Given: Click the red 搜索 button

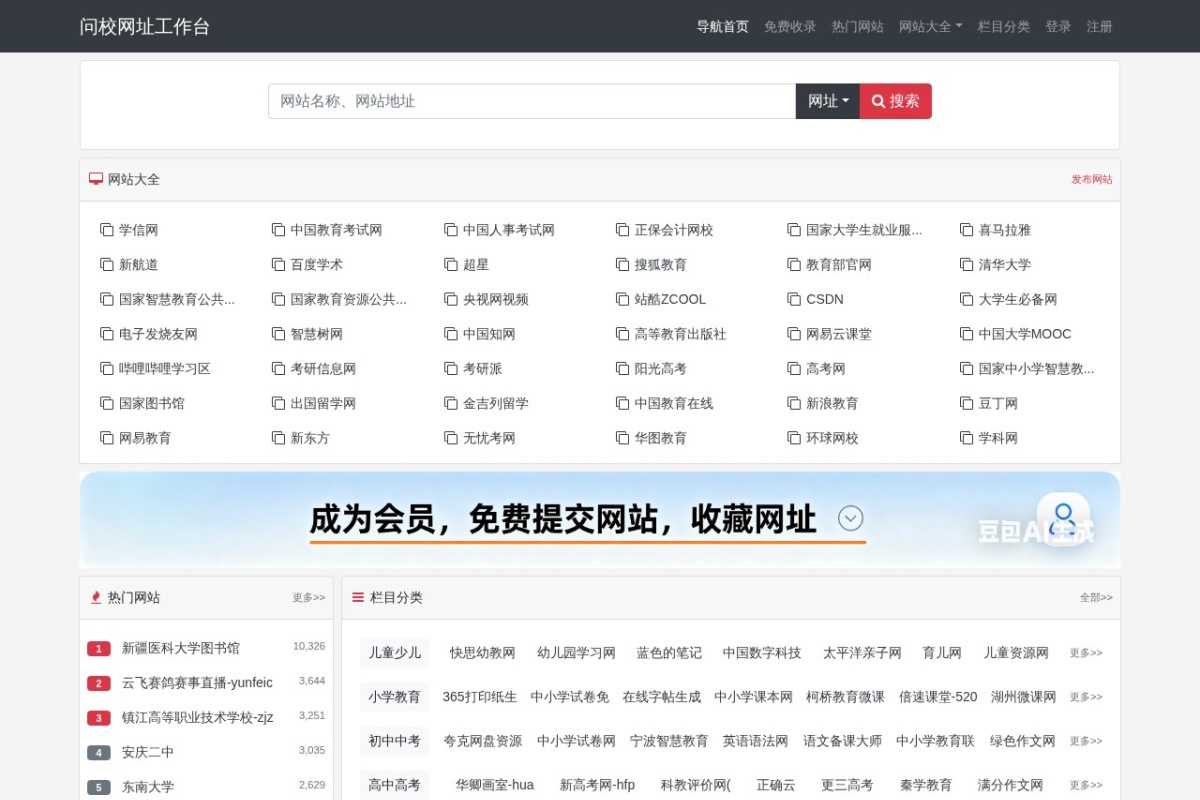Looking at the screenshot, I should (x=896, y=101).
